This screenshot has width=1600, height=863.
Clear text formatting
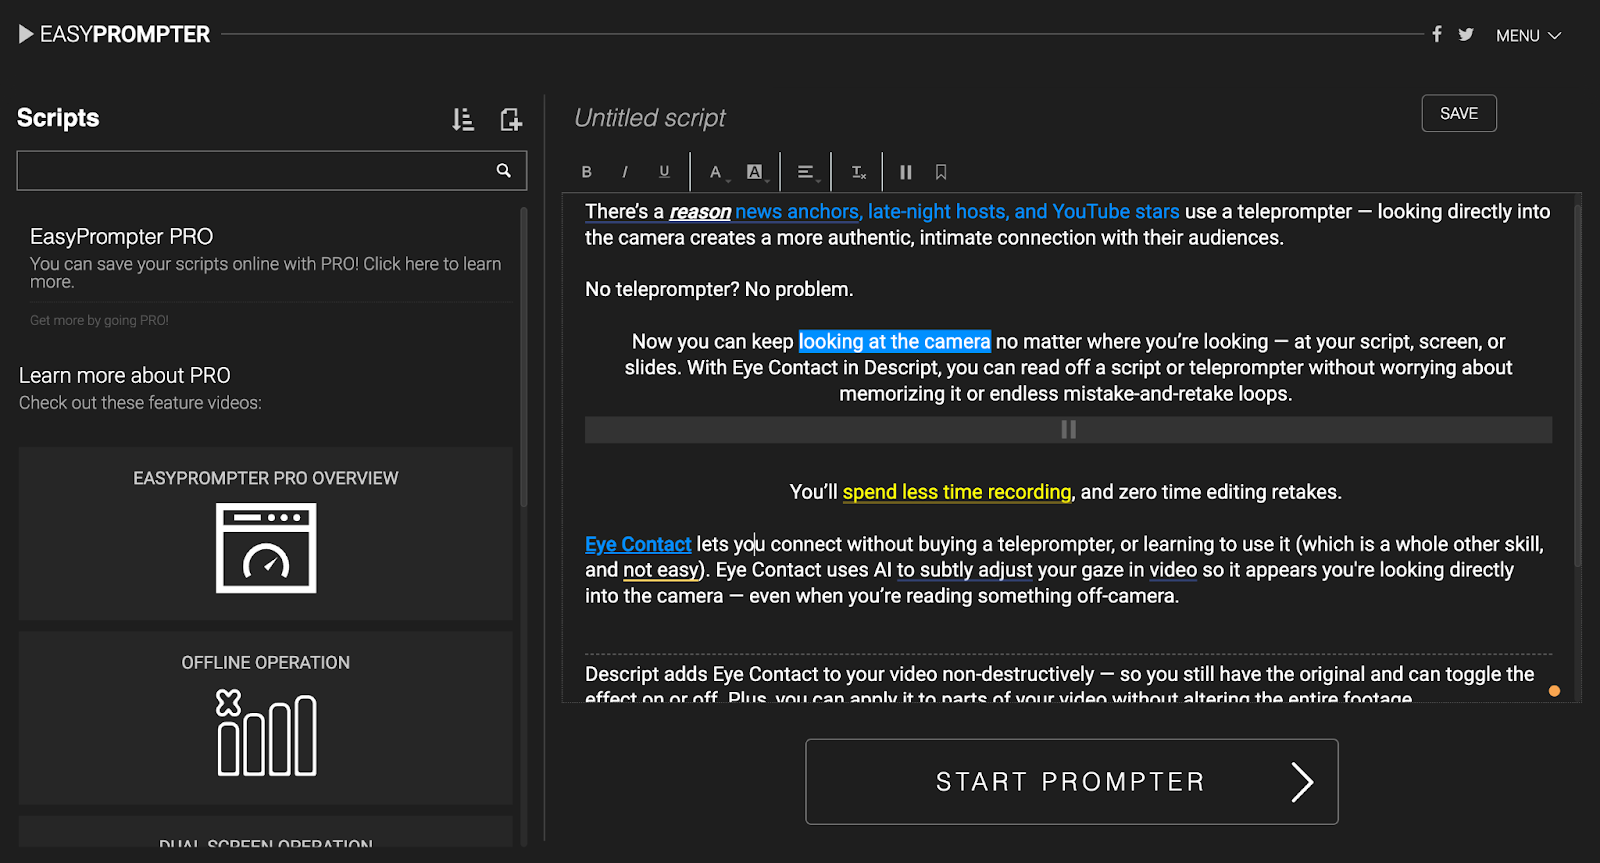click(858, 172)
